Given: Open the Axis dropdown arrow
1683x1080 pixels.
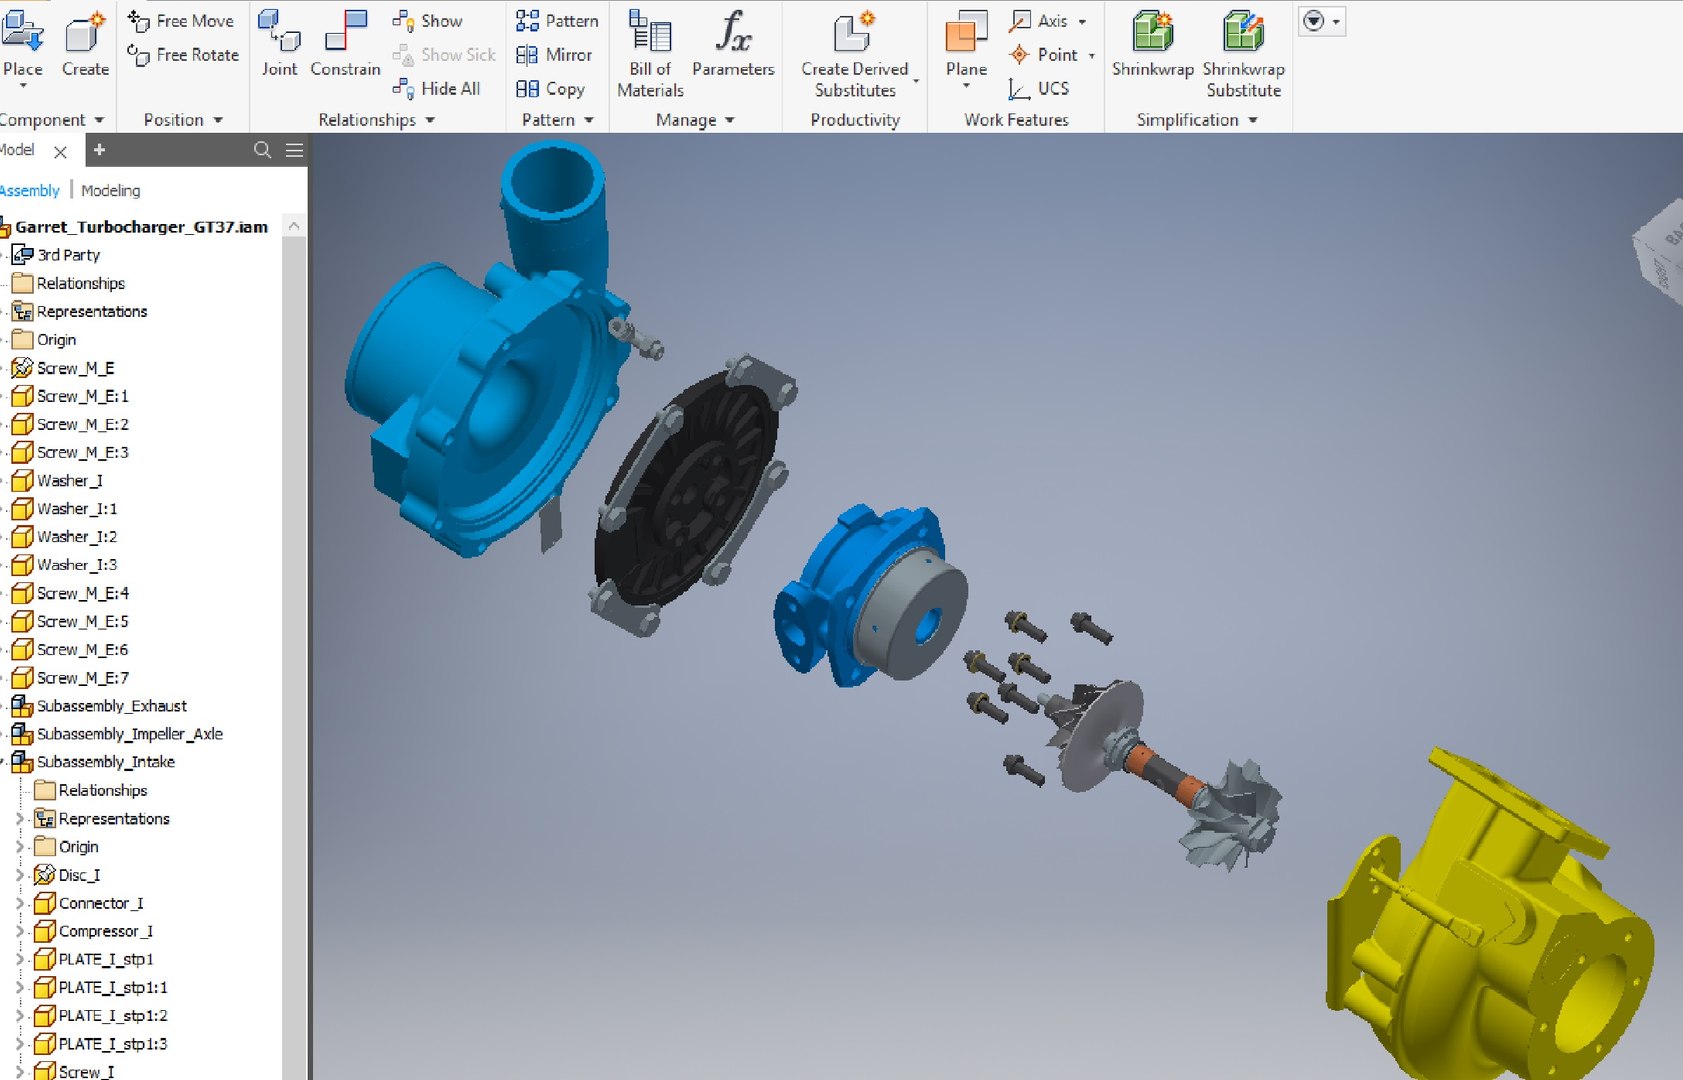Looking at the screenshot, I should [x=1082, y=21].
